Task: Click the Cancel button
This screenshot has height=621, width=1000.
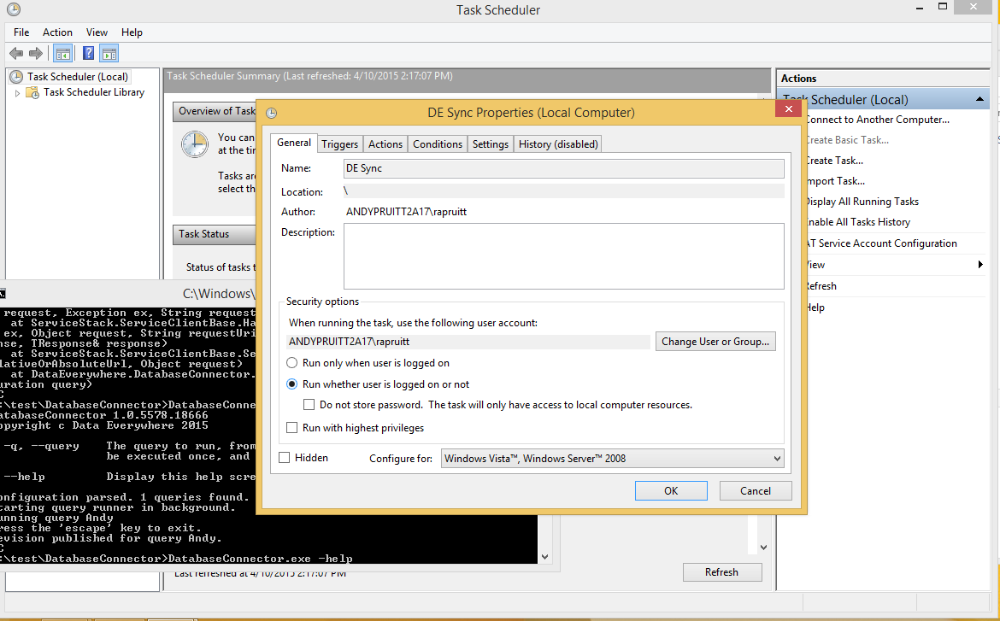Action: pos(756,491)
